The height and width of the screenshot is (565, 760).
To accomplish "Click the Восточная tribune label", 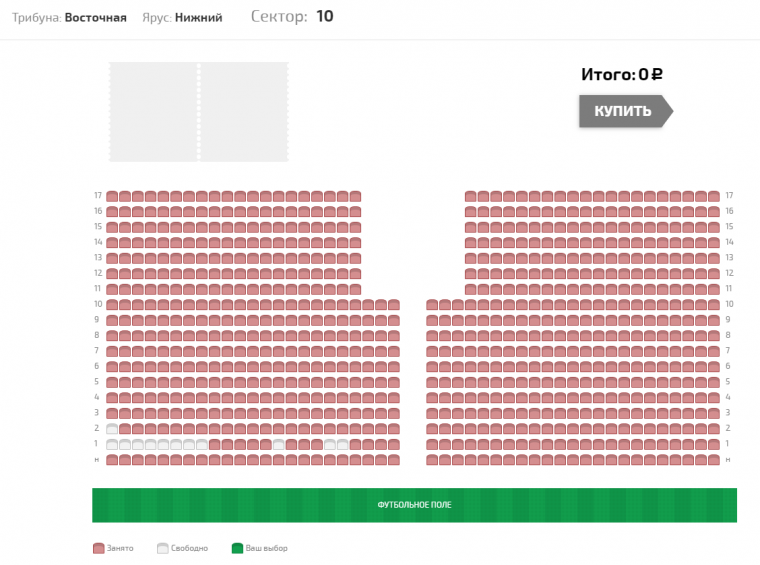I will 95,17.
